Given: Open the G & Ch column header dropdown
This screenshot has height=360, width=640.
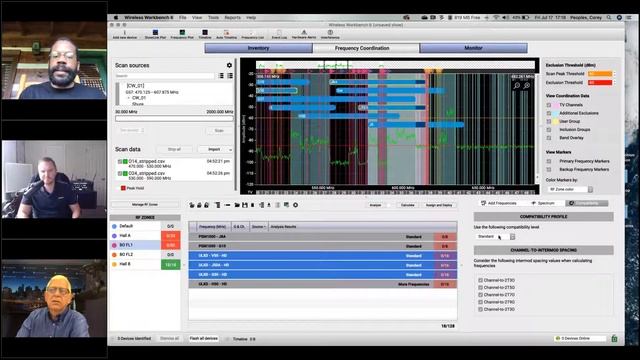Looking at the screenshot, I should click(239, 227).
